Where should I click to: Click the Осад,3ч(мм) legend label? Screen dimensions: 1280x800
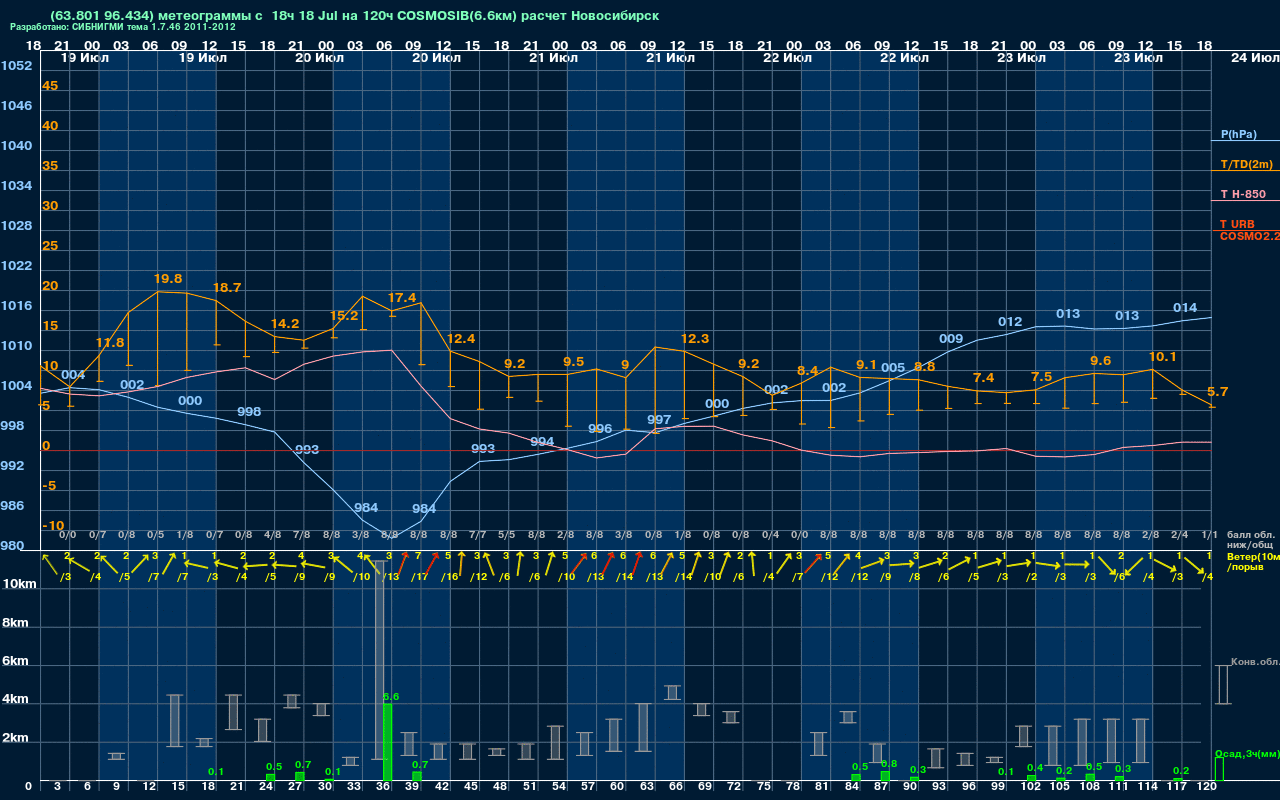[x=1246, y=753]
